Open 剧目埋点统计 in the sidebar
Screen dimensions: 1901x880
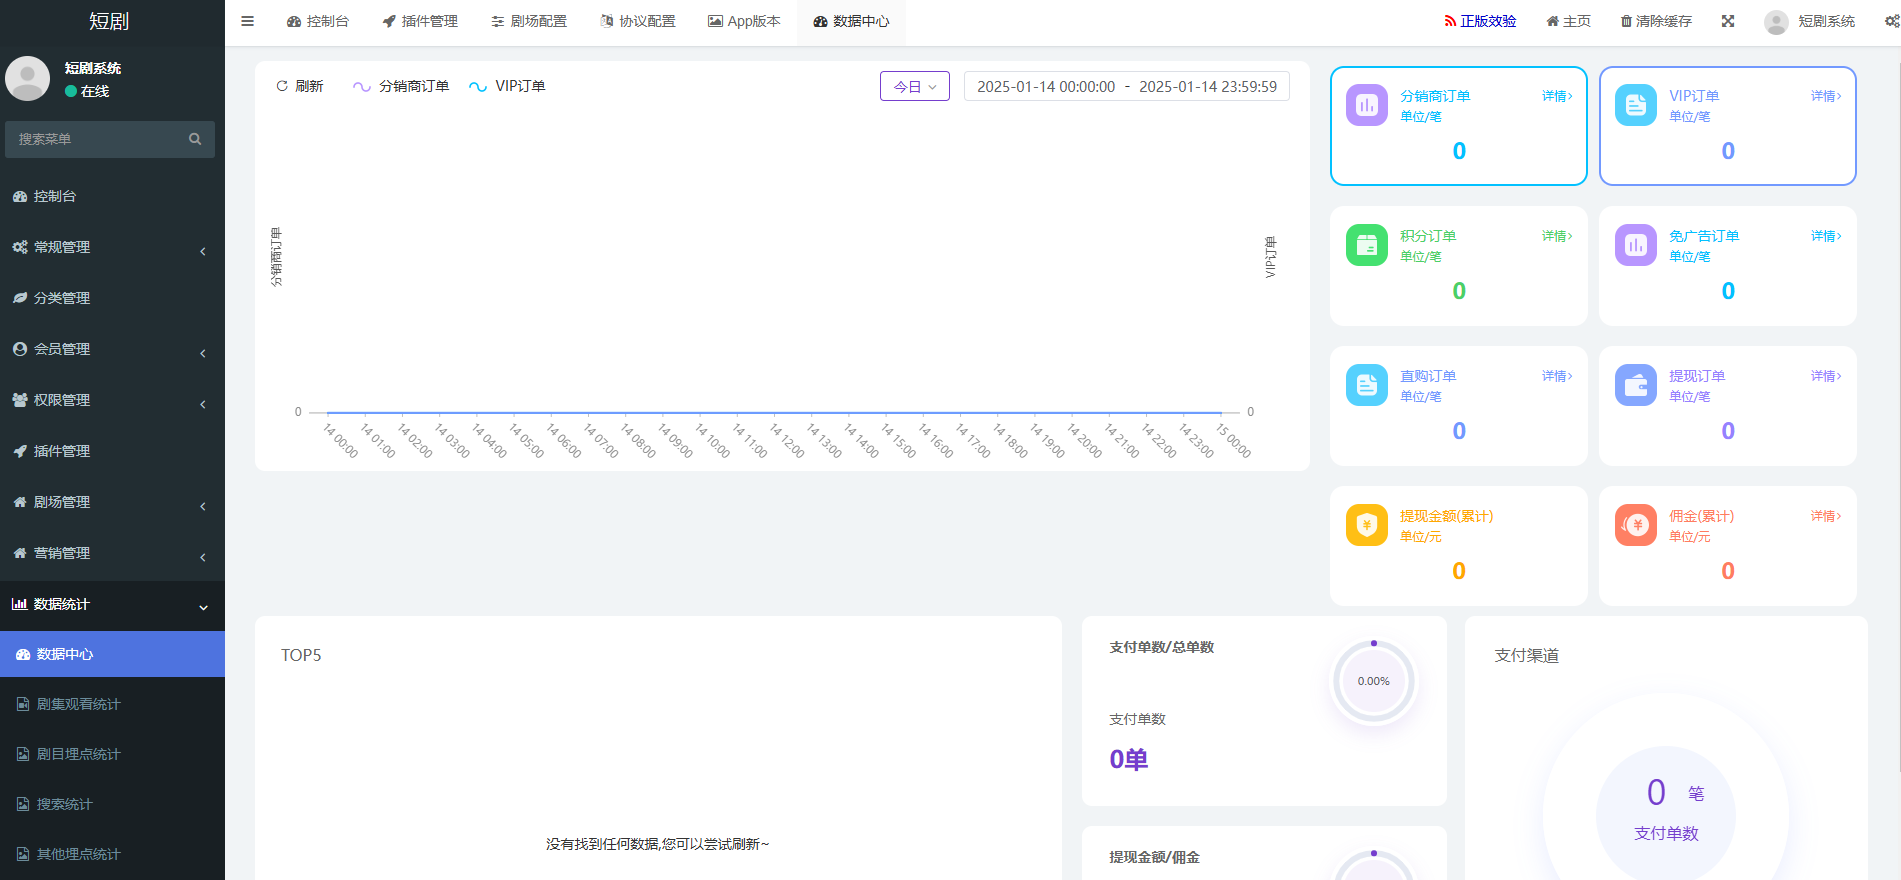112,754
